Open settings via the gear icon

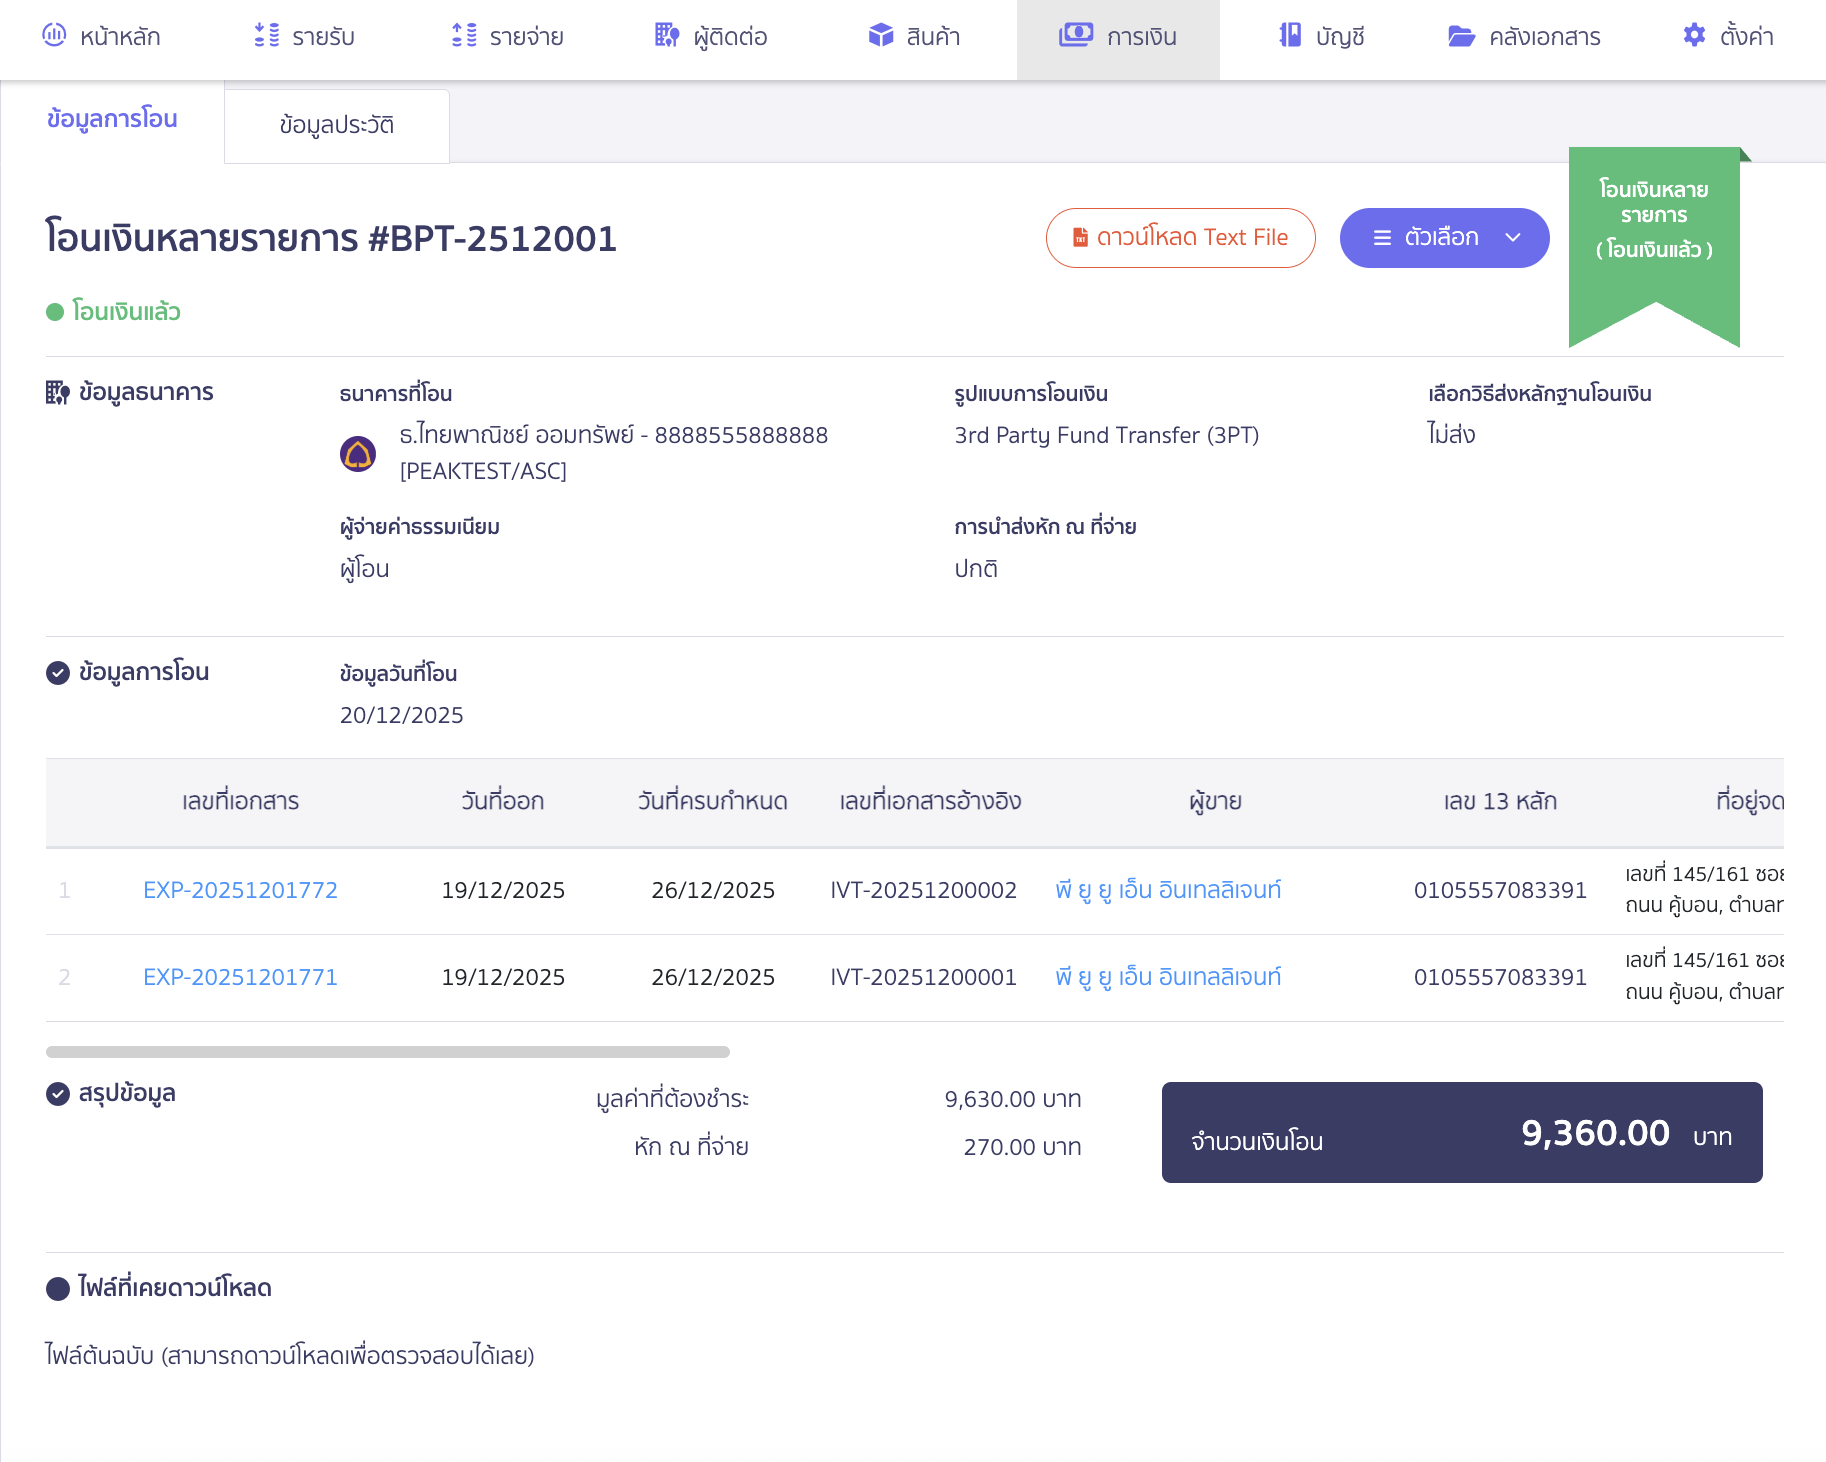(1694, 36)
